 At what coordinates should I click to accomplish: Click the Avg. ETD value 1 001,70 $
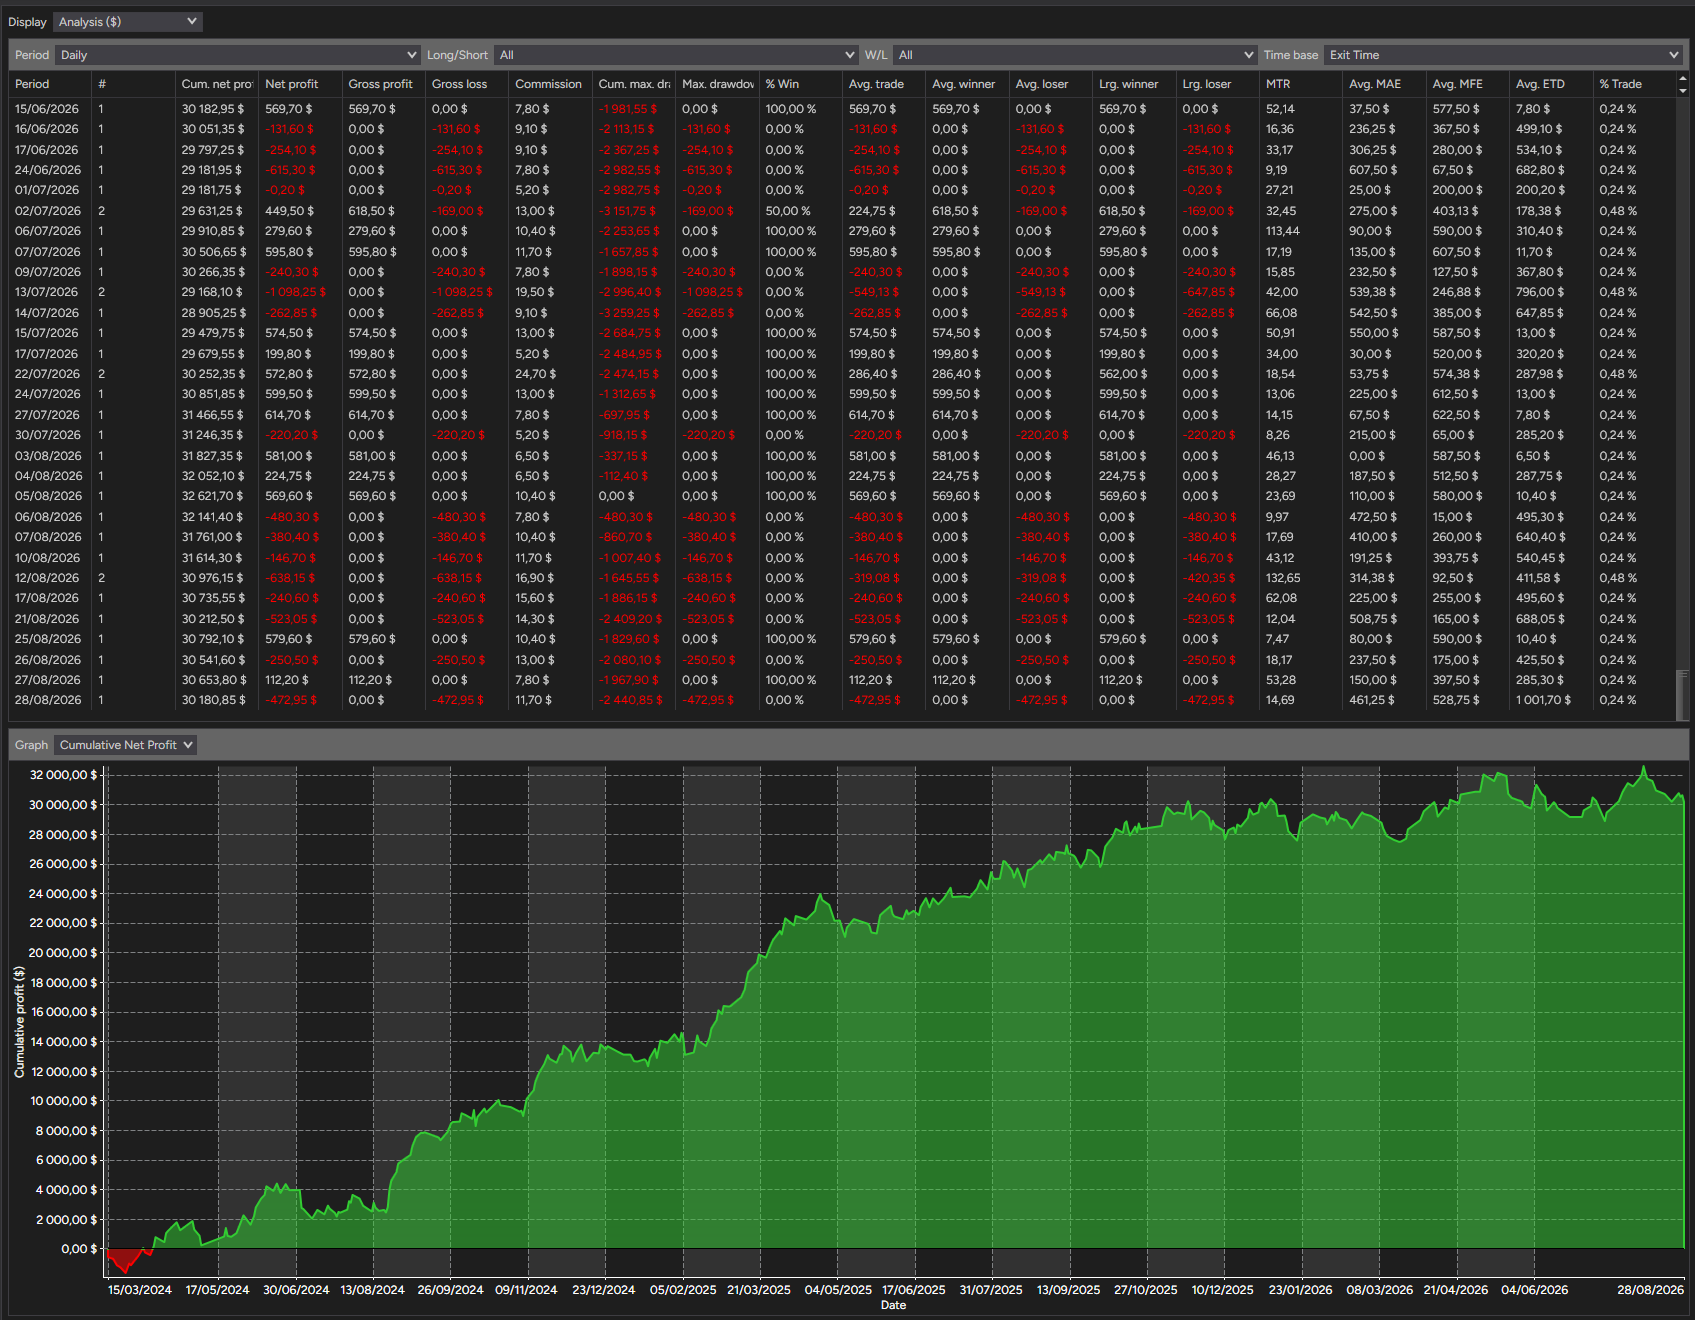click(1543, 700)
